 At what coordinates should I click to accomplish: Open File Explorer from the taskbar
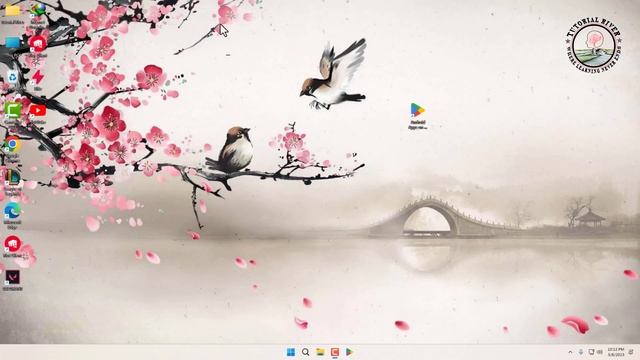pyautogui.click(x=320, y=352)
